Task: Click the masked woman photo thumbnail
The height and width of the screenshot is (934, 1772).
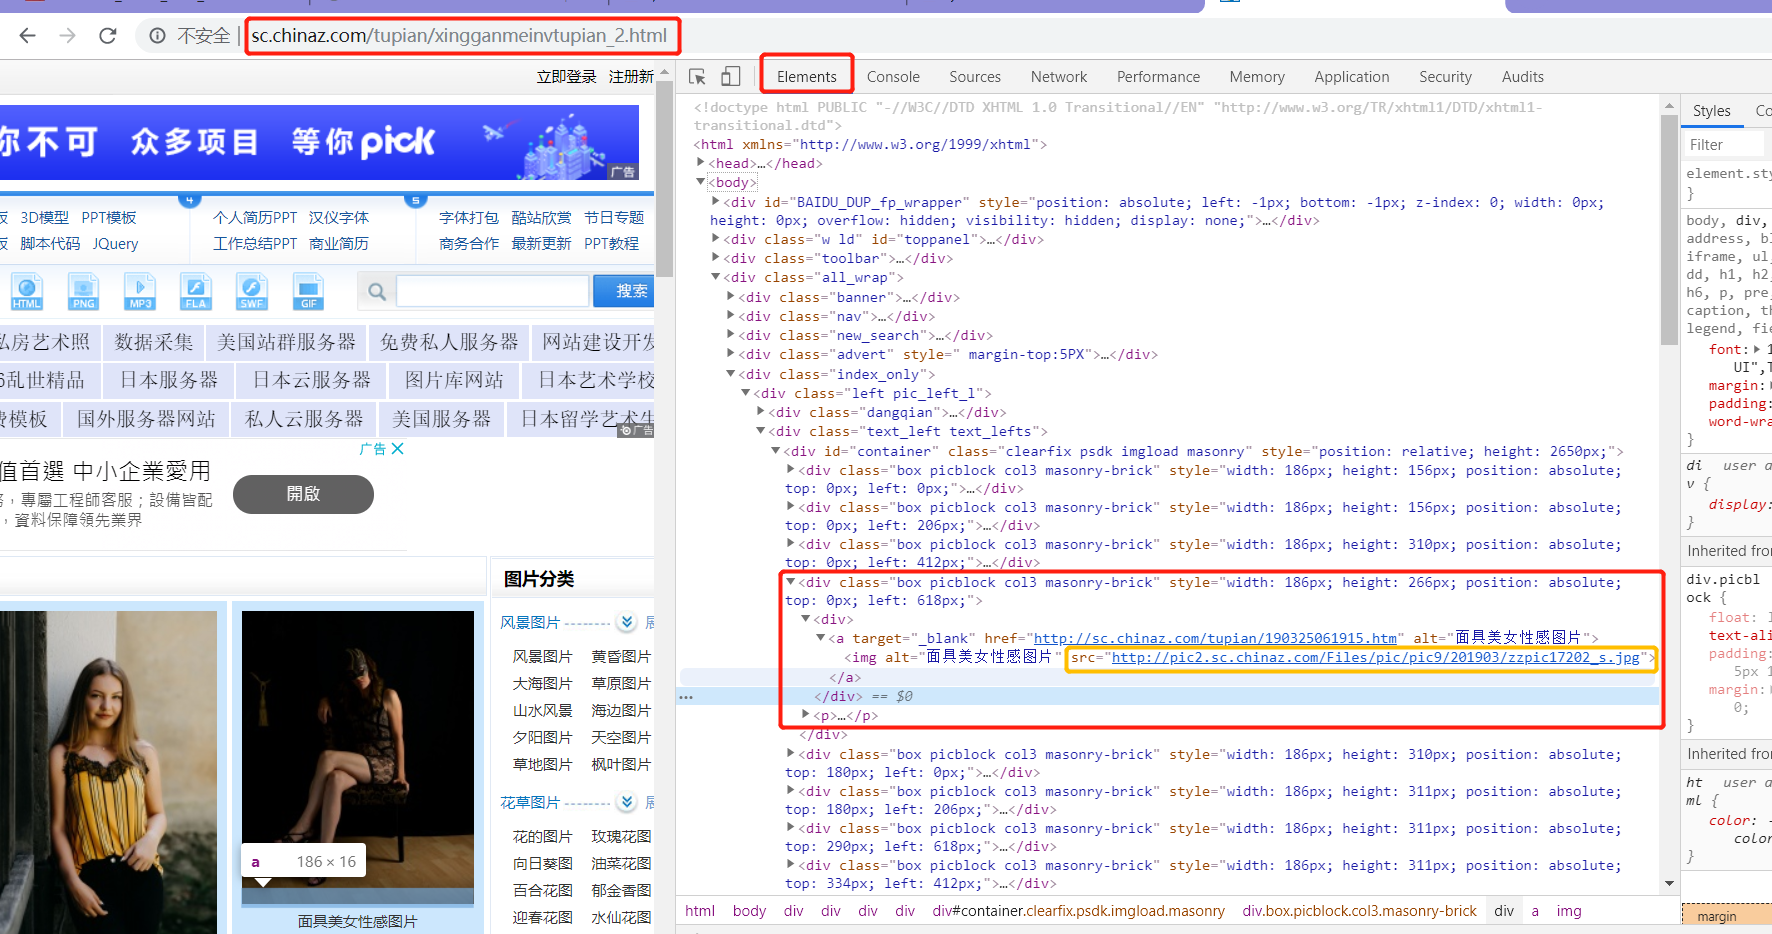Action: pos(358,757)
